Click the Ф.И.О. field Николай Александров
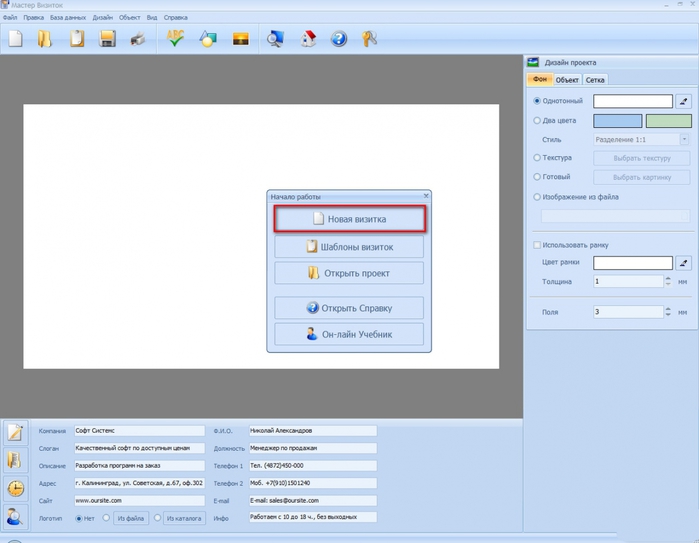 pos(312,431)
